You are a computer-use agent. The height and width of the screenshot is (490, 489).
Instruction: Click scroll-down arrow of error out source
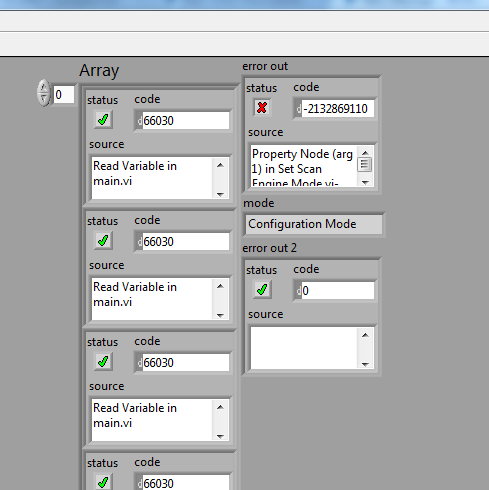click(x=365, y=182)
